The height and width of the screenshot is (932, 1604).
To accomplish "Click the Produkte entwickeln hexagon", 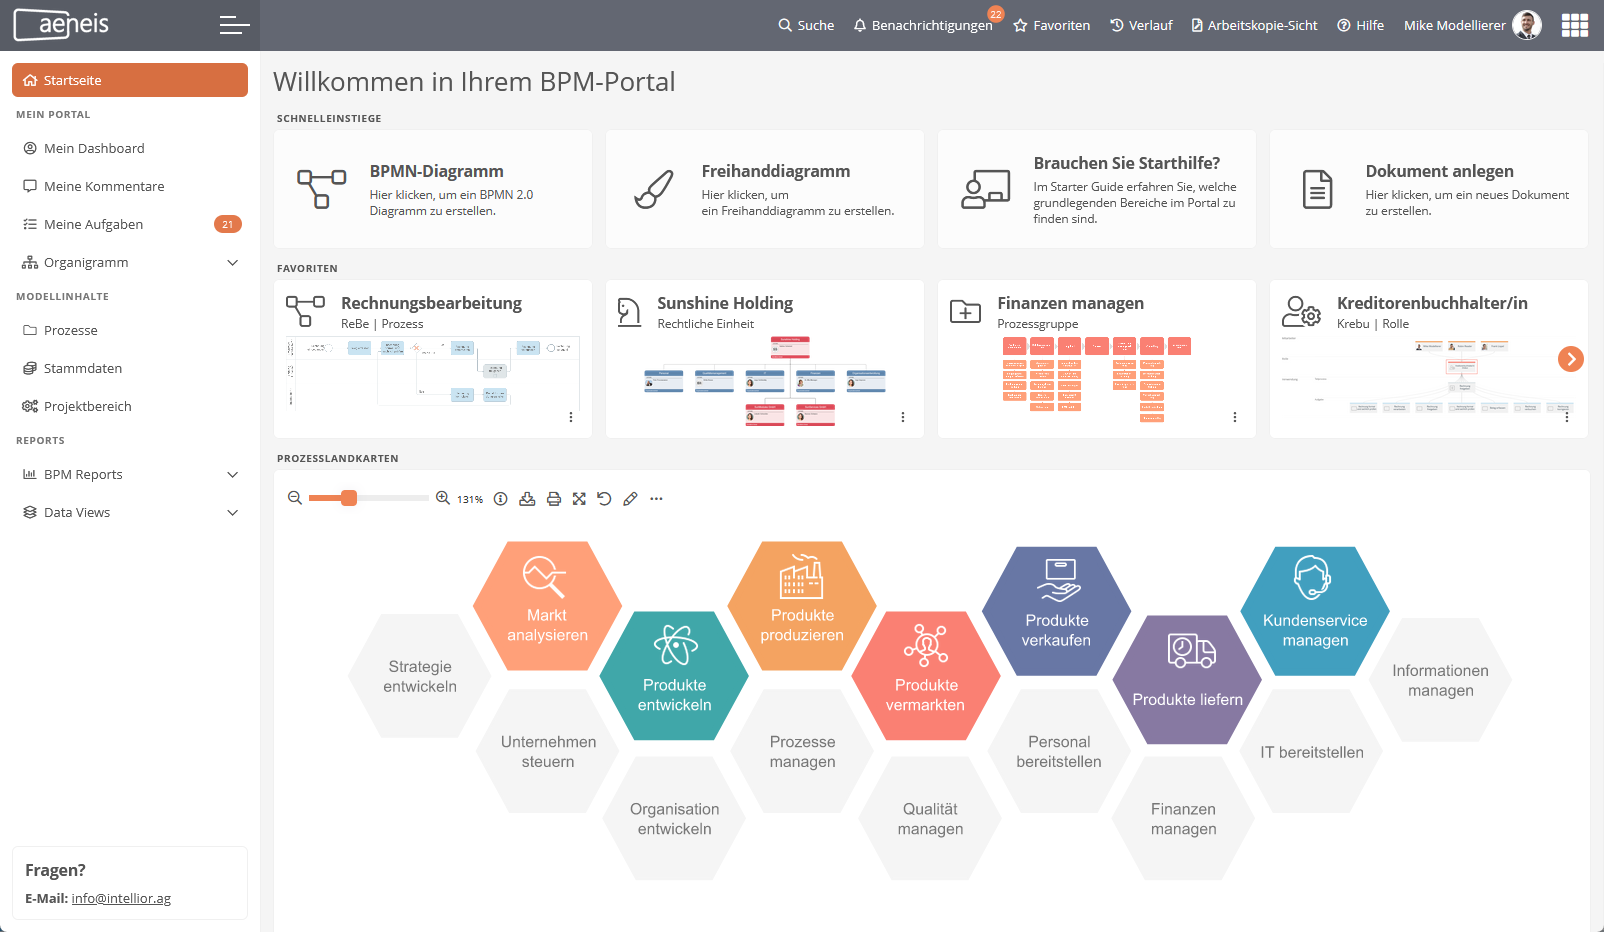I will tap(675, 675).
